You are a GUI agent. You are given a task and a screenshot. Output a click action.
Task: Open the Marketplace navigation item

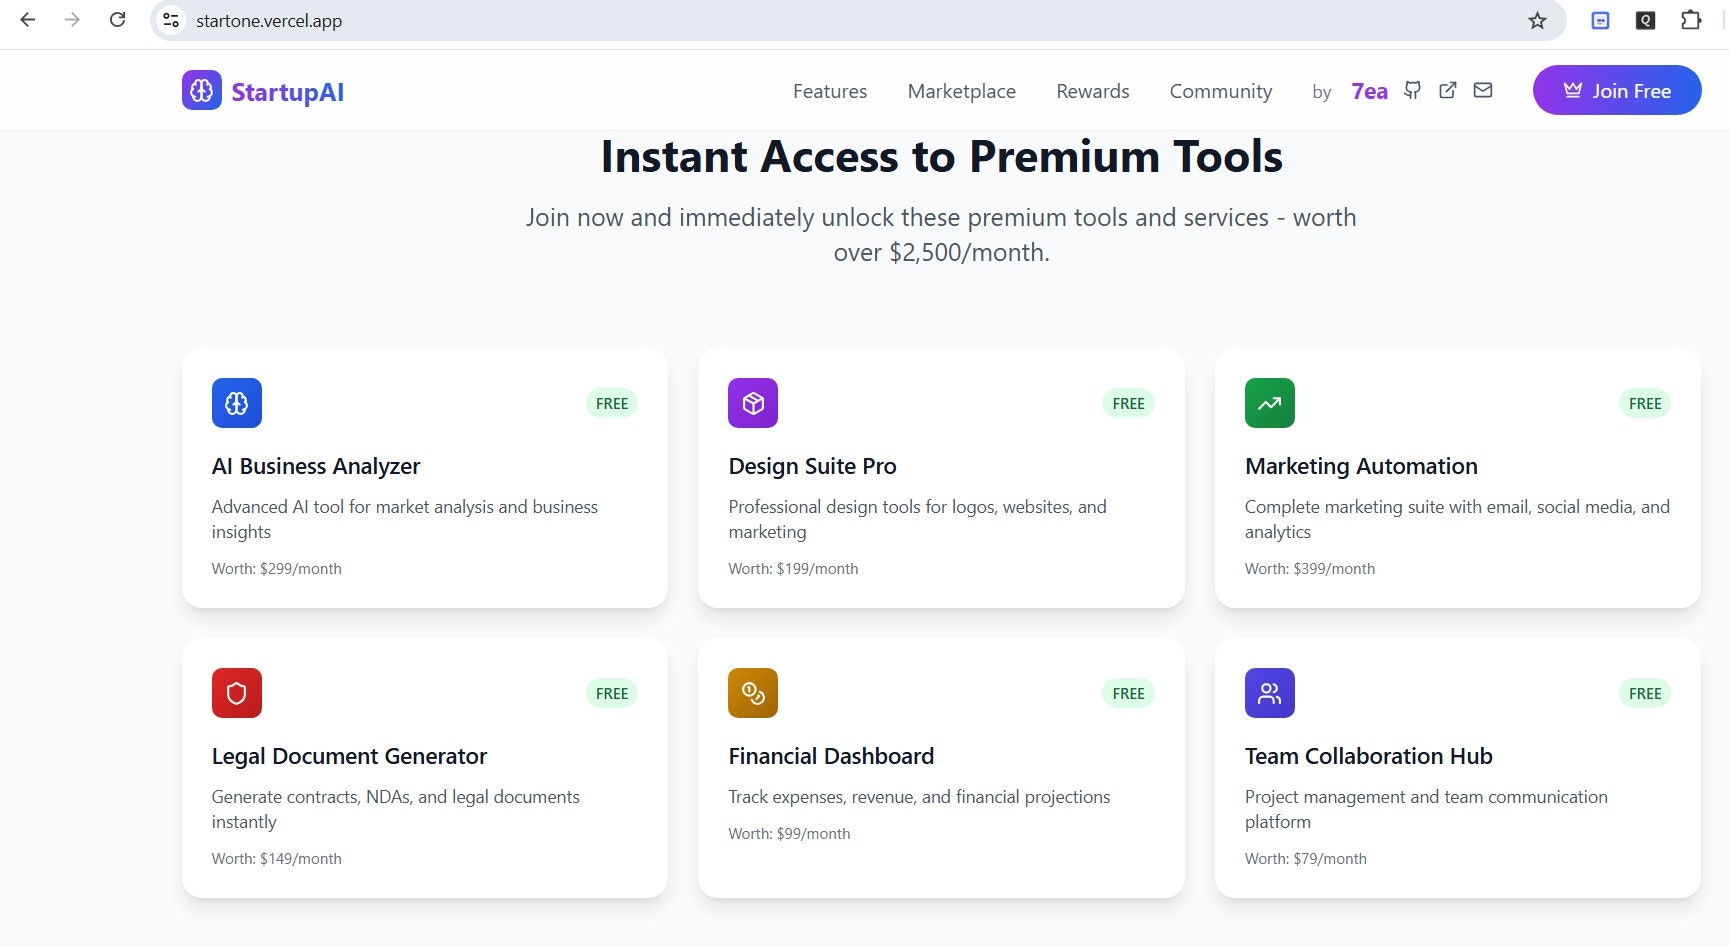961,91
